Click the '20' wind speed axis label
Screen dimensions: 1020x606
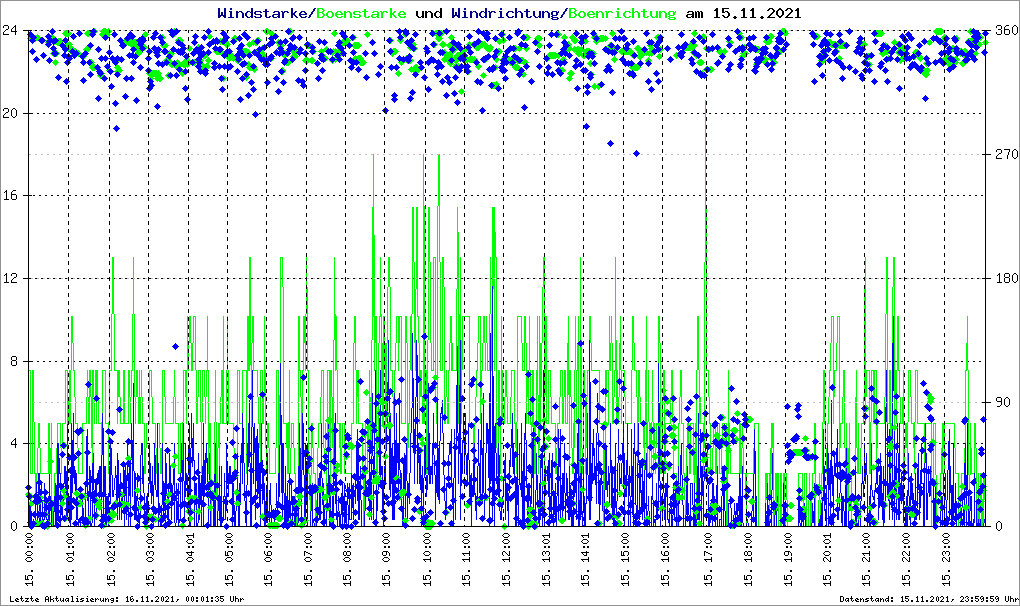point(10,113)
